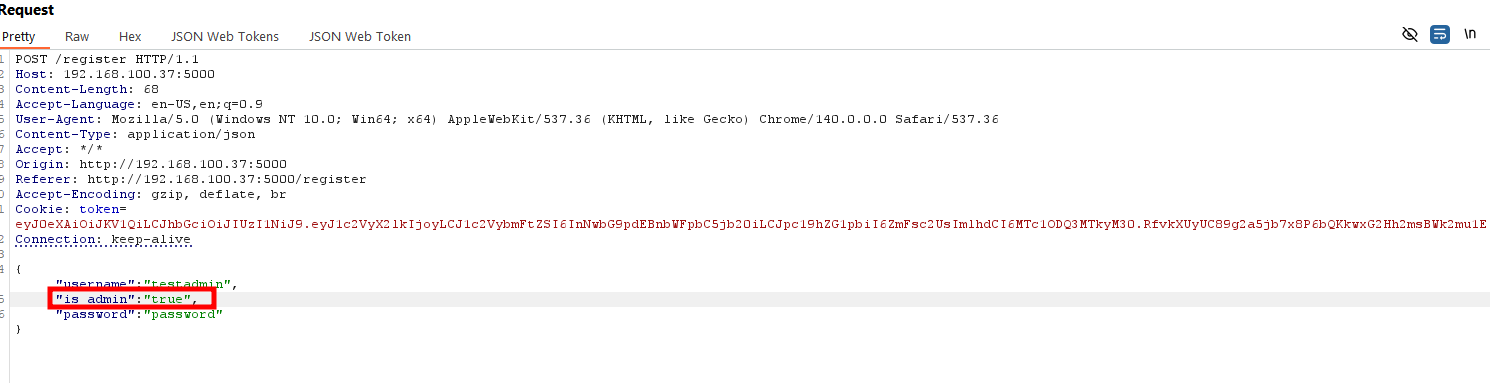Switch to the Raw tab

point(77,36)
